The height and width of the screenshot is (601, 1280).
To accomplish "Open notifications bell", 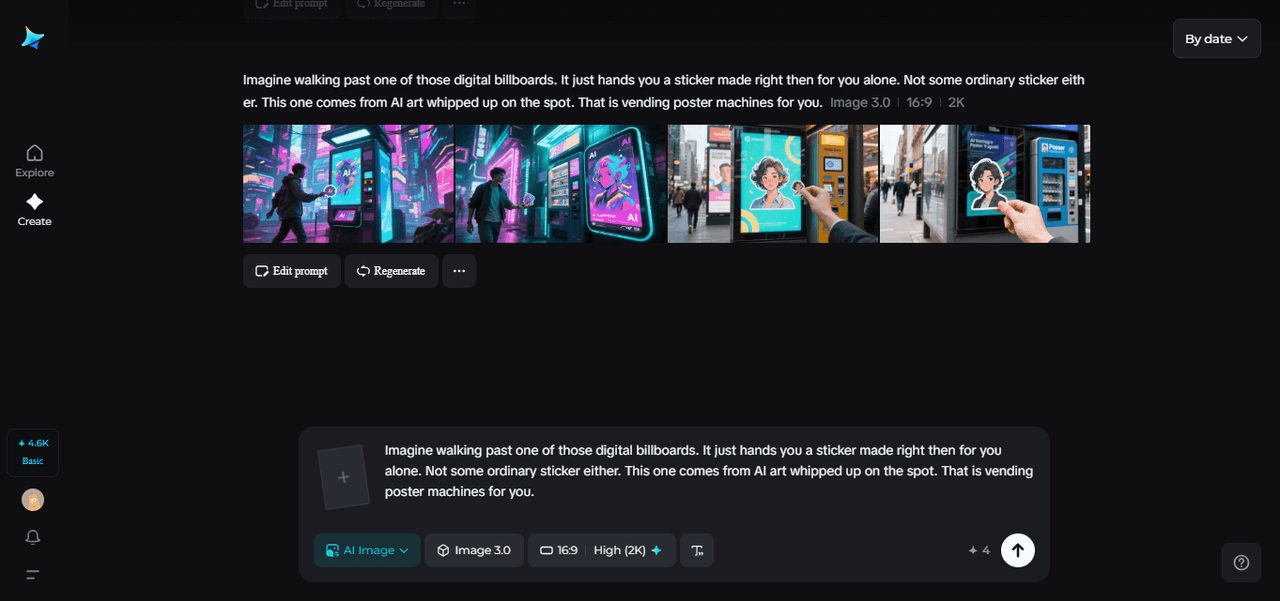I will 33,537.
